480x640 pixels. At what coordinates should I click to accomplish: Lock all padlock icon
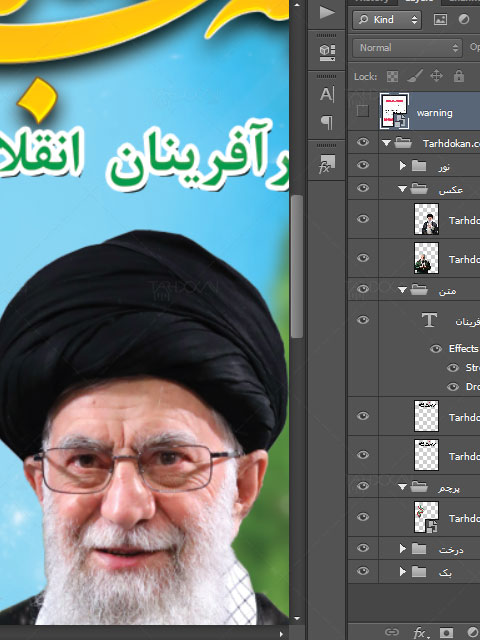[x=459, y=76]
